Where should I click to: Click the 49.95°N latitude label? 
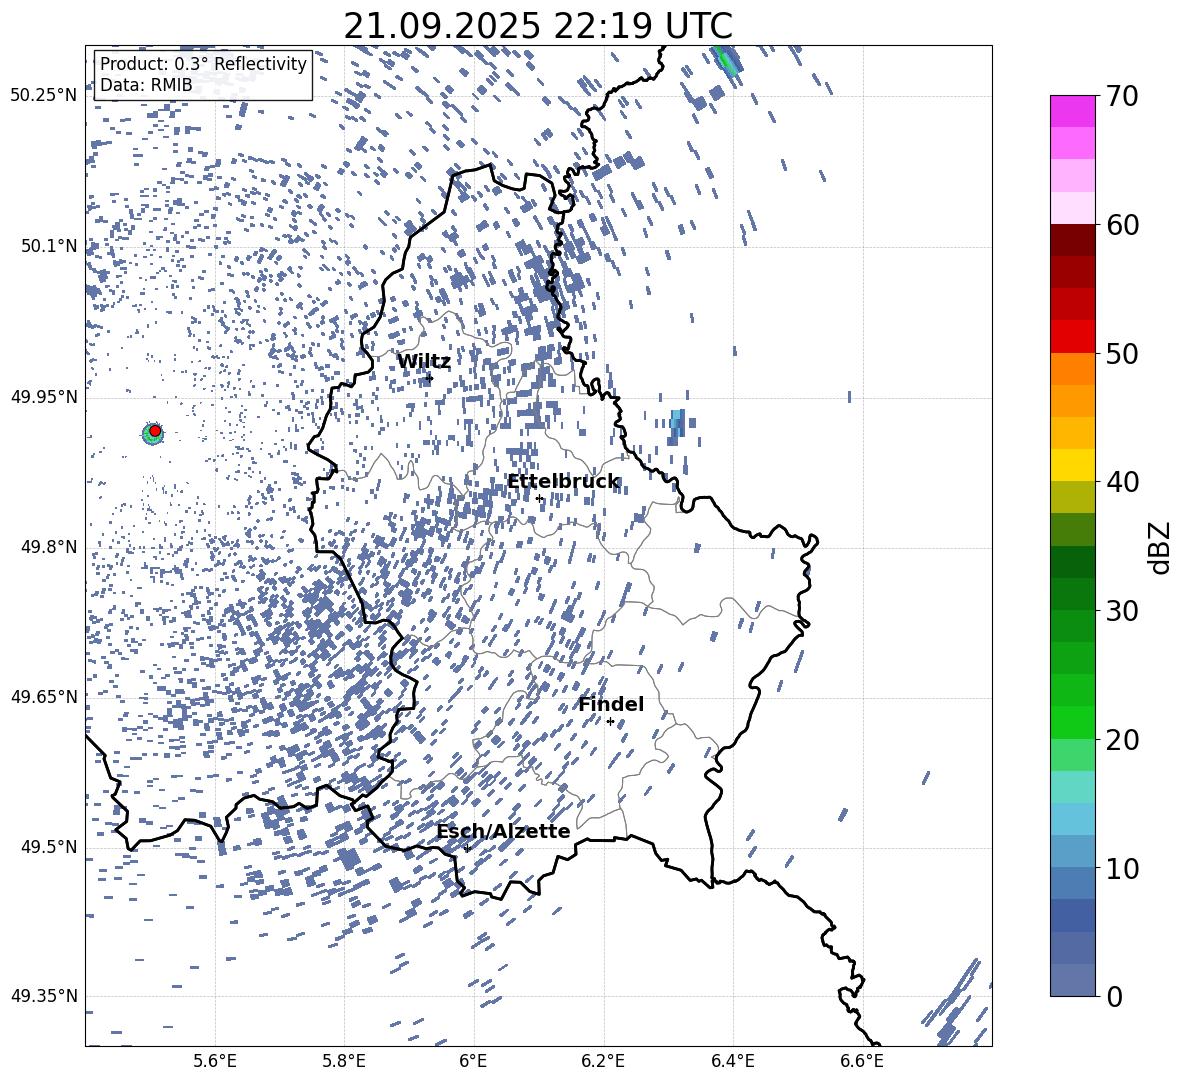point(44,396)
